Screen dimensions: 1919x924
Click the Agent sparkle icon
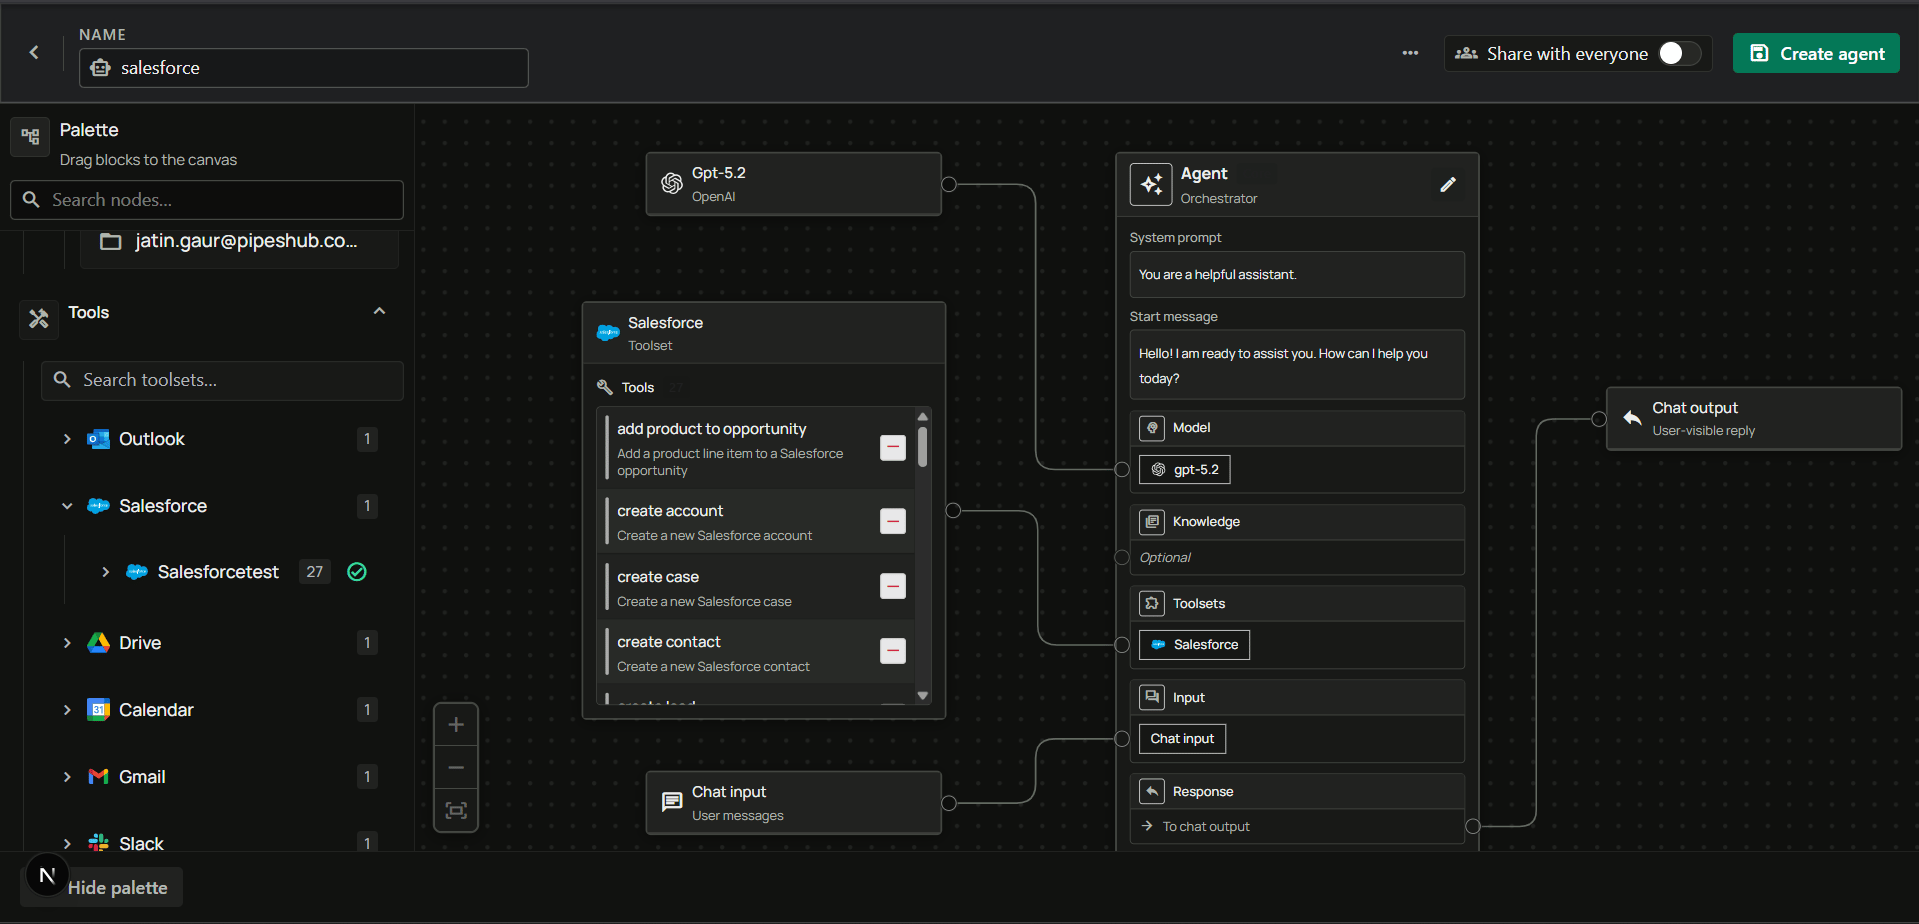coord(1151,184)
